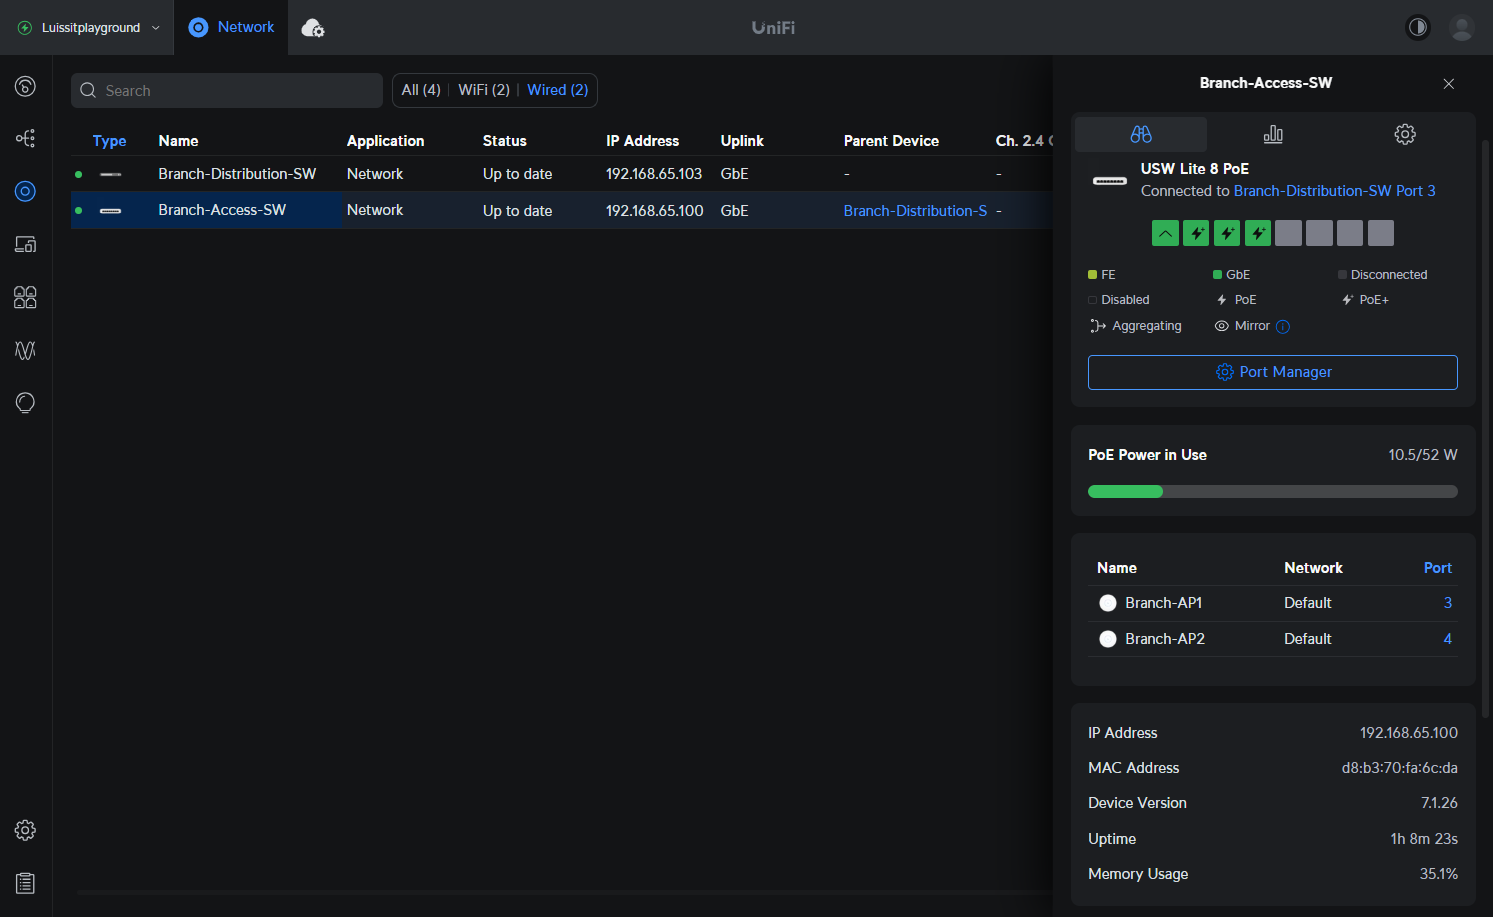Open the Overview binoculars tab in panel
The height and width of the screenshot is (917, 1493).
(x=1141, y=134)
